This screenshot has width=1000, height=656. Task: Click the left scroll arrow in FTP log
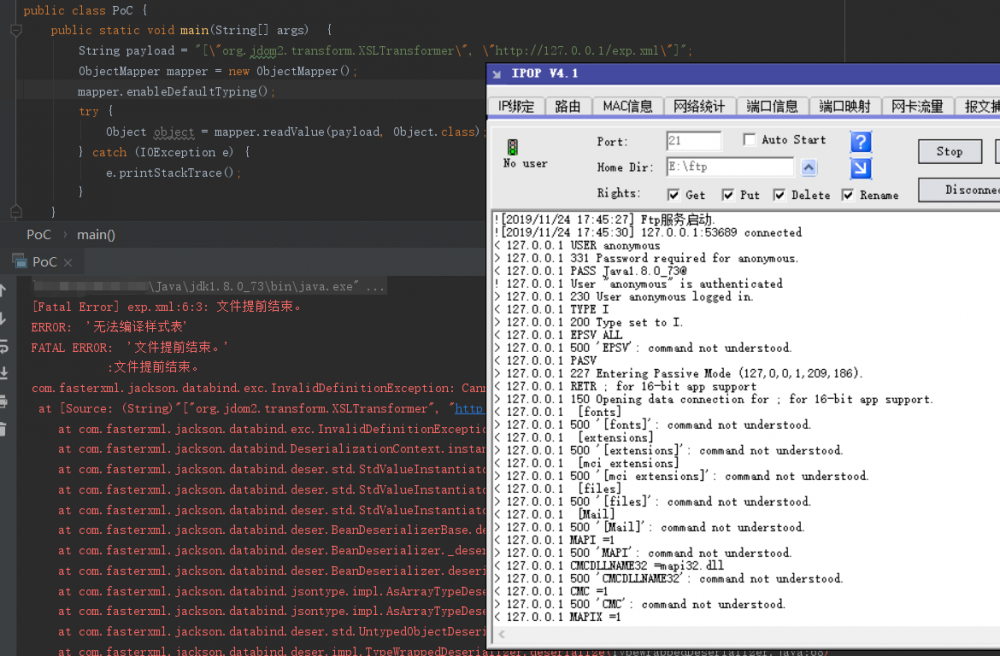(502, 634)
